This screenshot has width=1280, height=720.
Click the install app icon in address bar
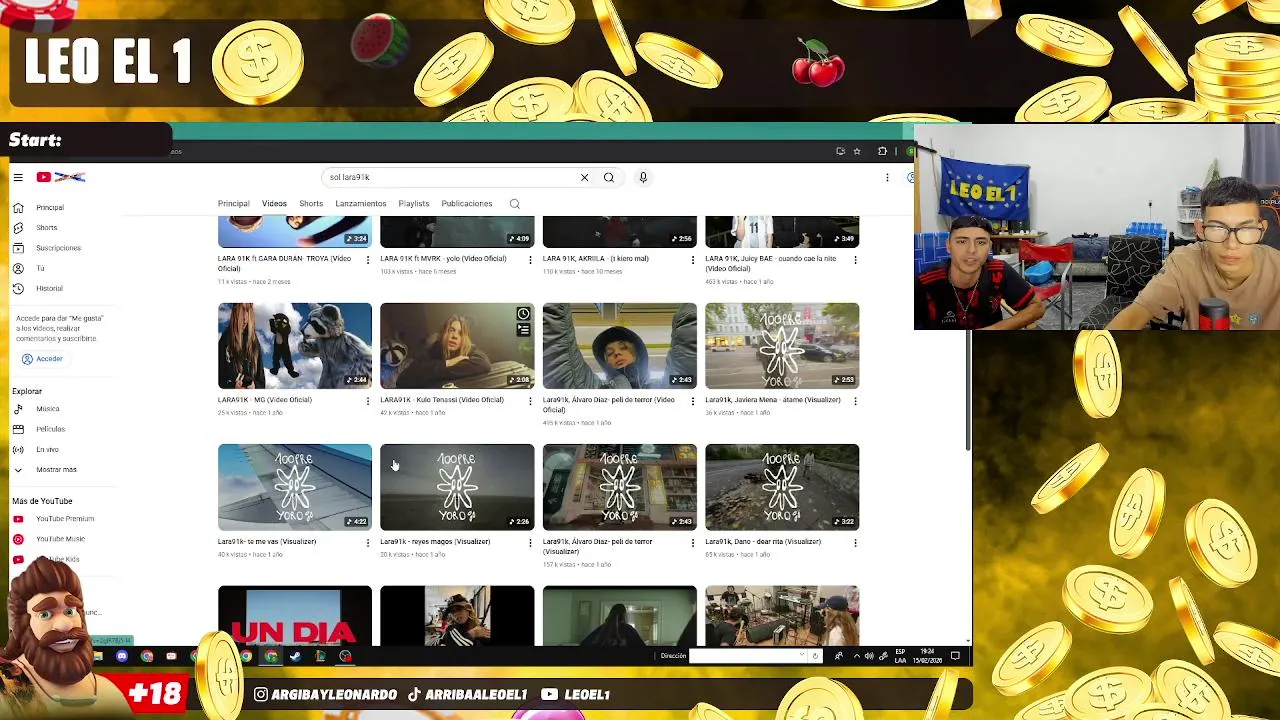tap(840, 151)
